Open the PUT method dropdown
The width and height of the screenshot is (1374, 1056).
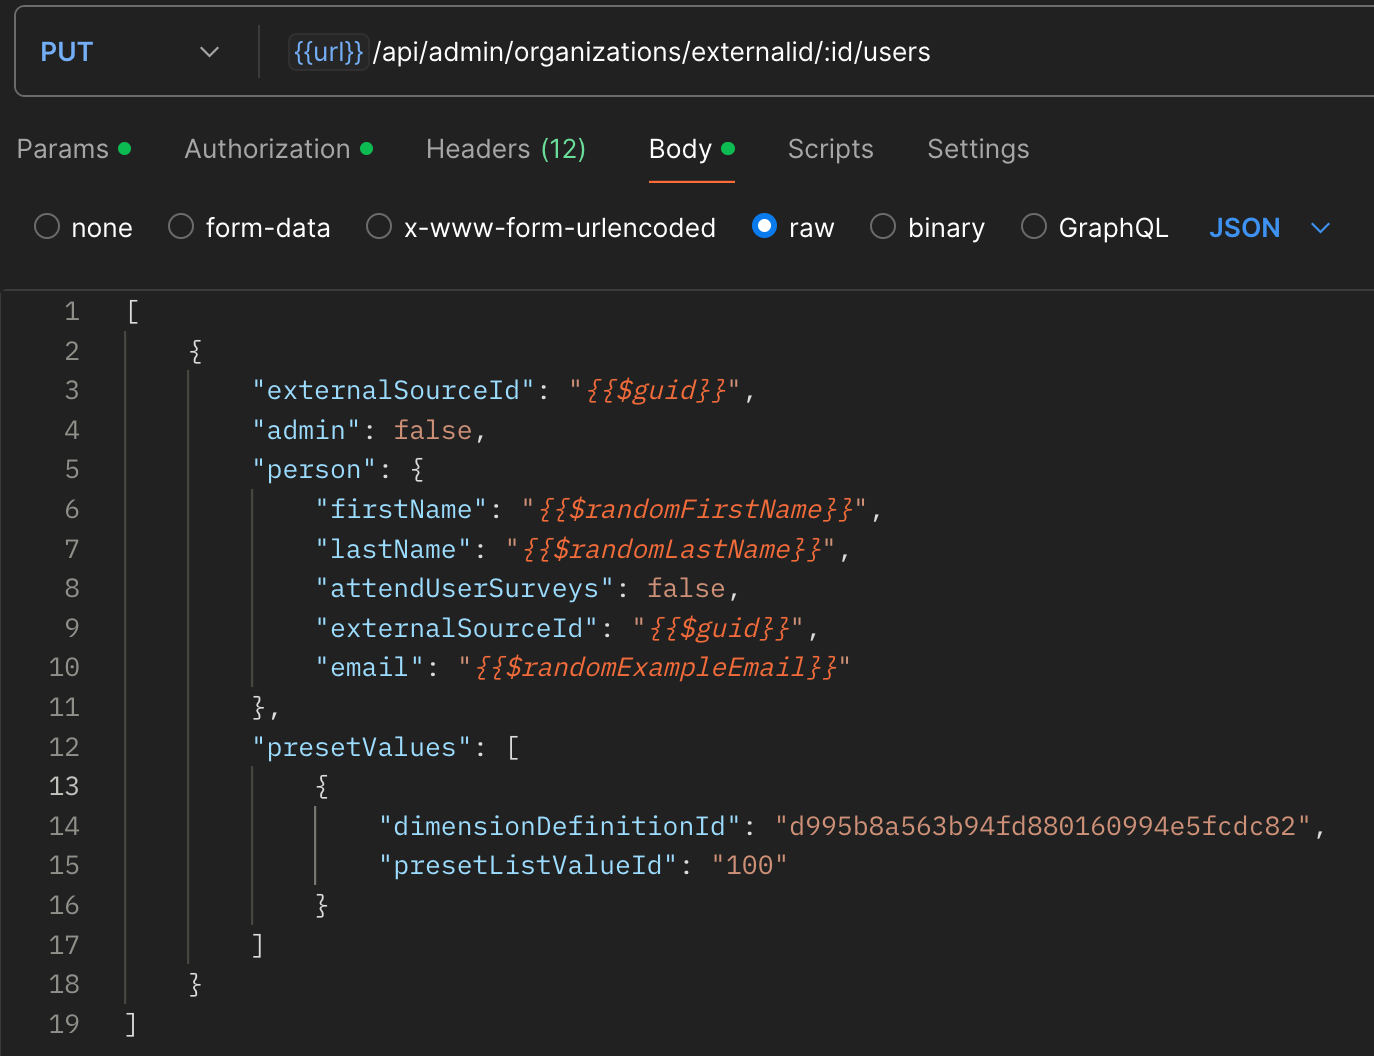129,52
